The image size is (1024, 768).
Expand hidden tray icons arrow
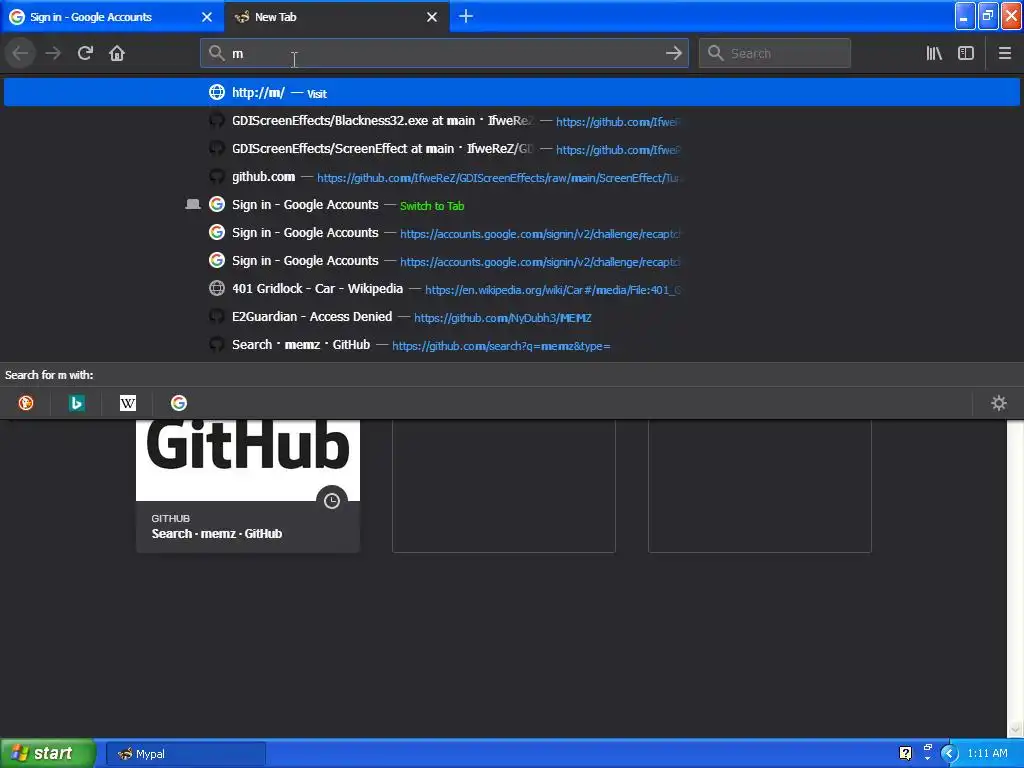949,754
